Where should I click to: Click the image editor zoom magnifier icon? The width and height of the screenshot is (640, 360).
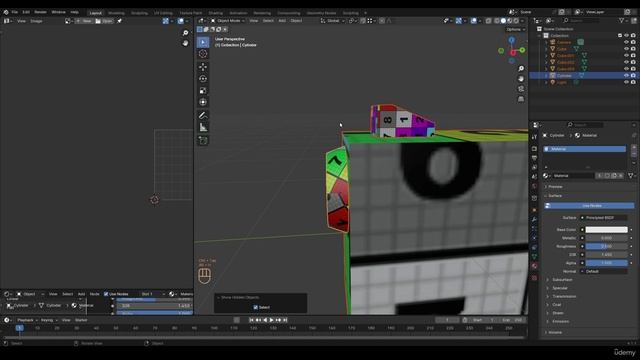pos(185,33)
